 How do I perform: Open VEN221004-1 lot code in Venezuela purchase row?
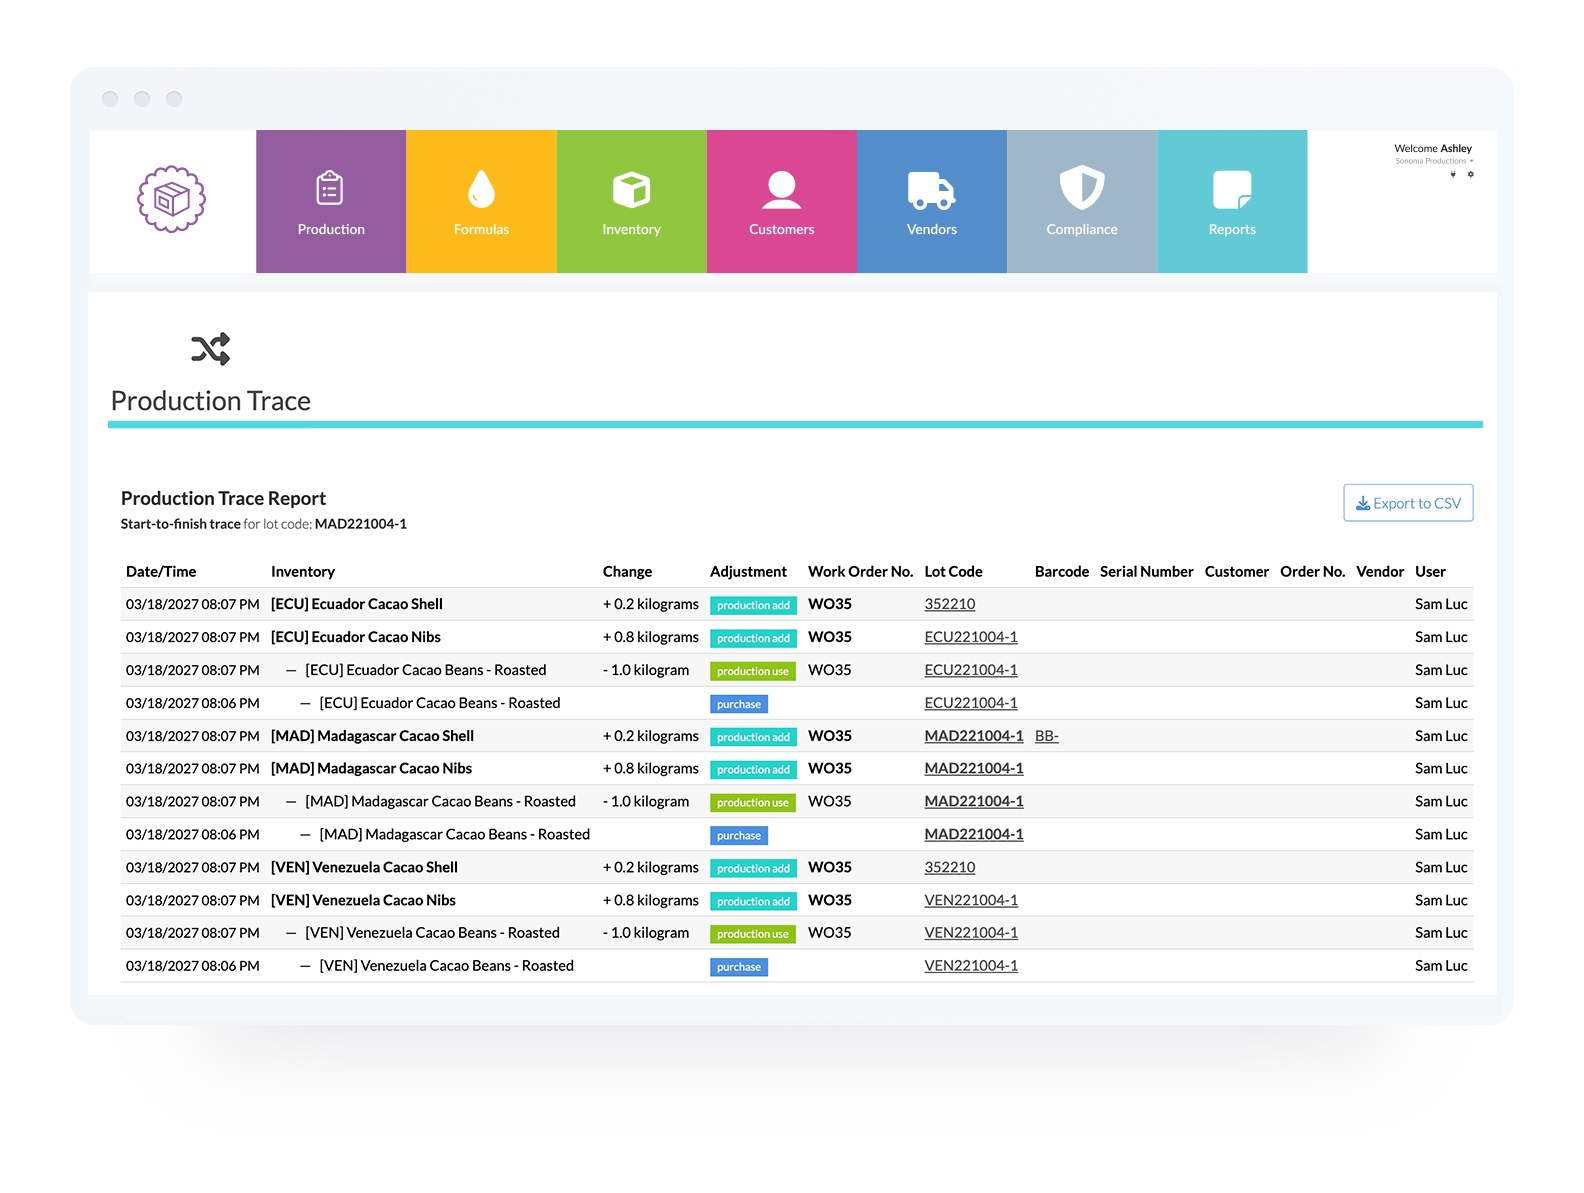(x=971, y=966)
